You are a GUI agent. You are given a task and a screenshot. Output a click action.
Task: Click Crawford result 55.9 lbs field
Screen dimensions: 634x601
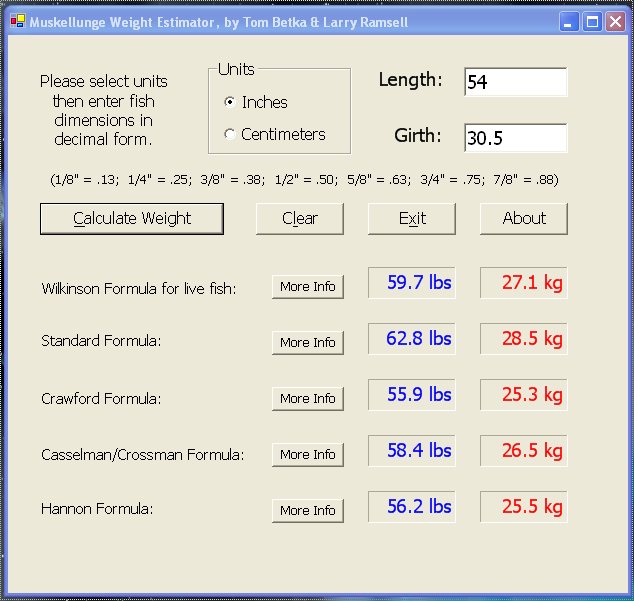(412, 396)
